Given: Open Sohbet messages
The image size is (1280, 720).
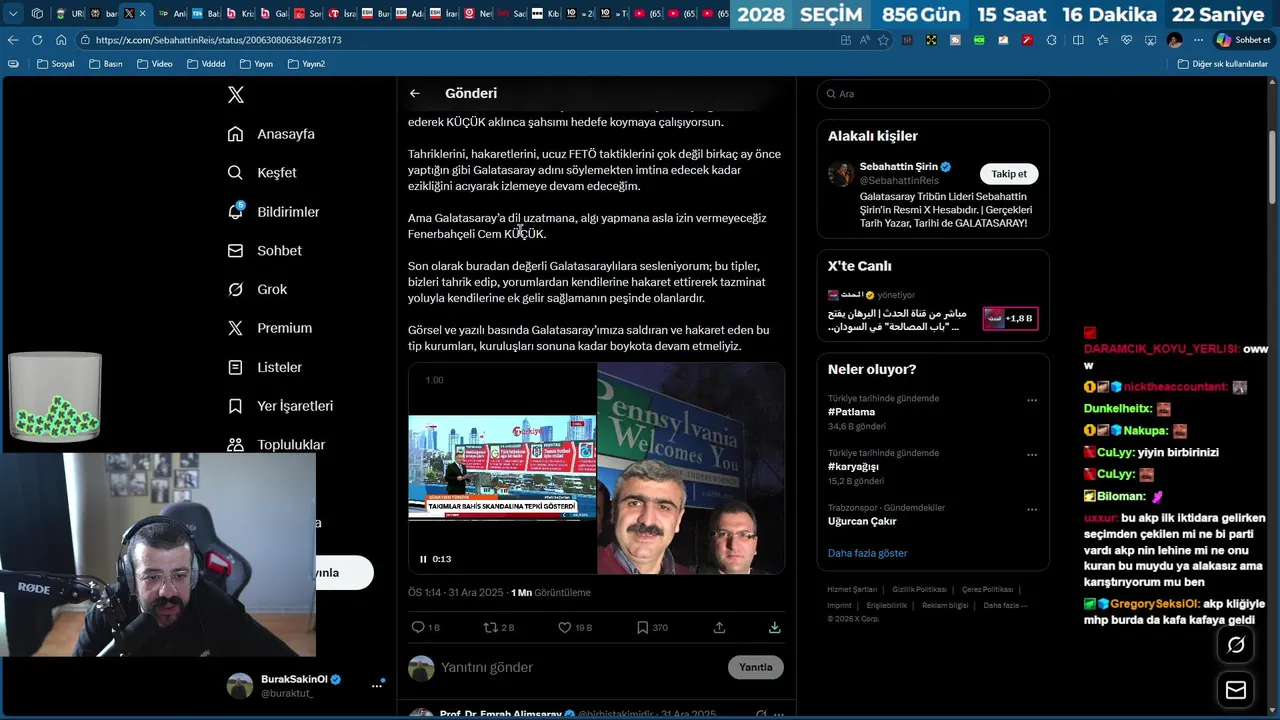Looking at the screenshot, I should pos(264,251).
